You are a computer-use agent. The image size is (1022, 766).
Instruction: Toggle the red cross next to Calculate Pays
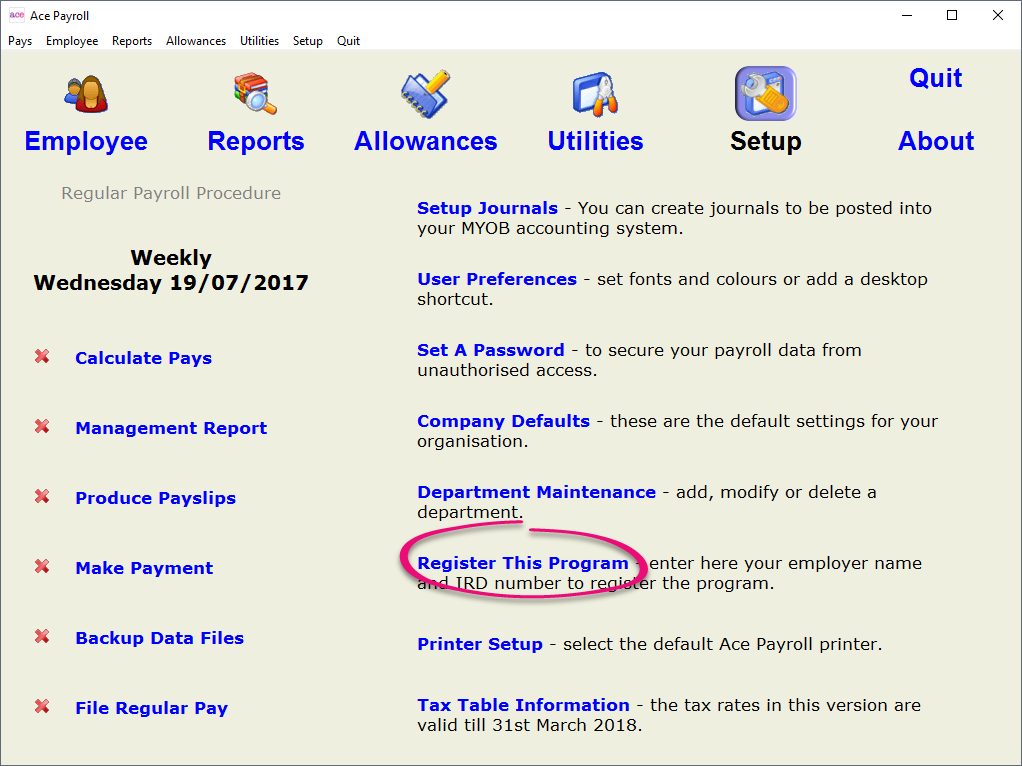coord(43,357)
